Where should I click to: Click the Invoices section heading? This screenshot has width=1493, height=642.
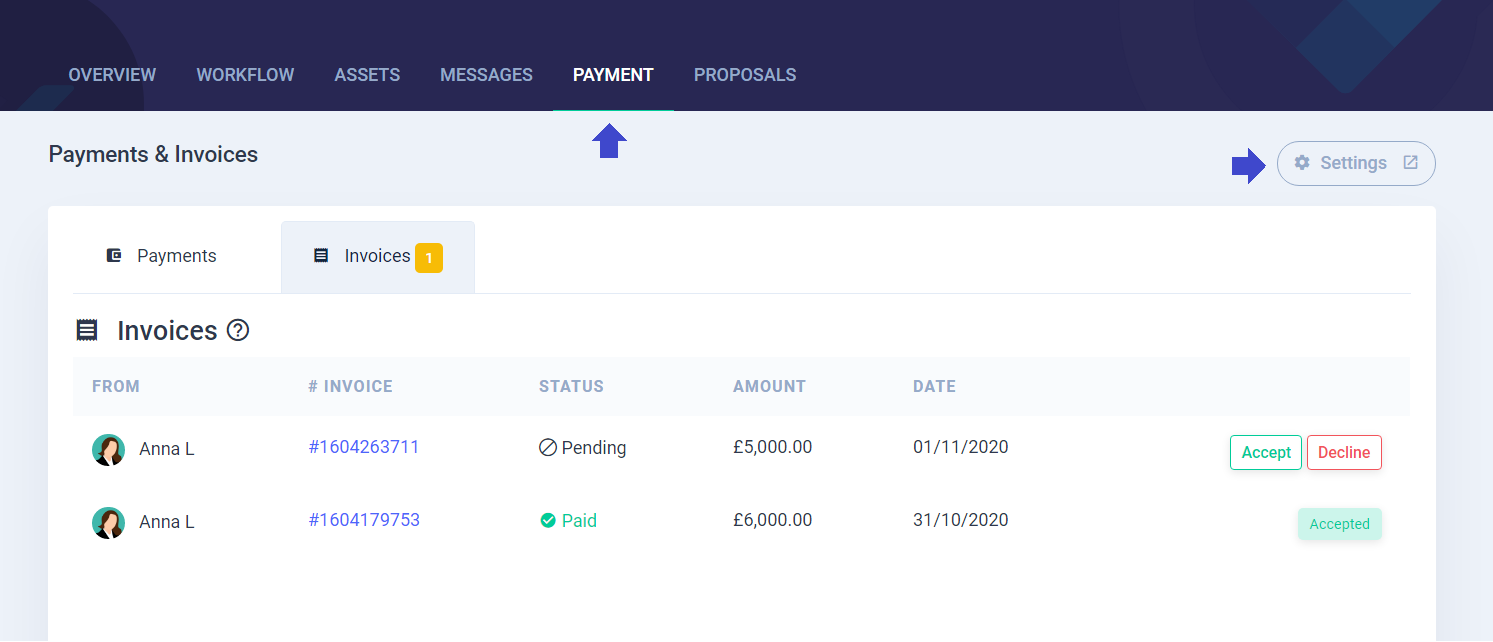pyautogui.click(x=167, y=330)
